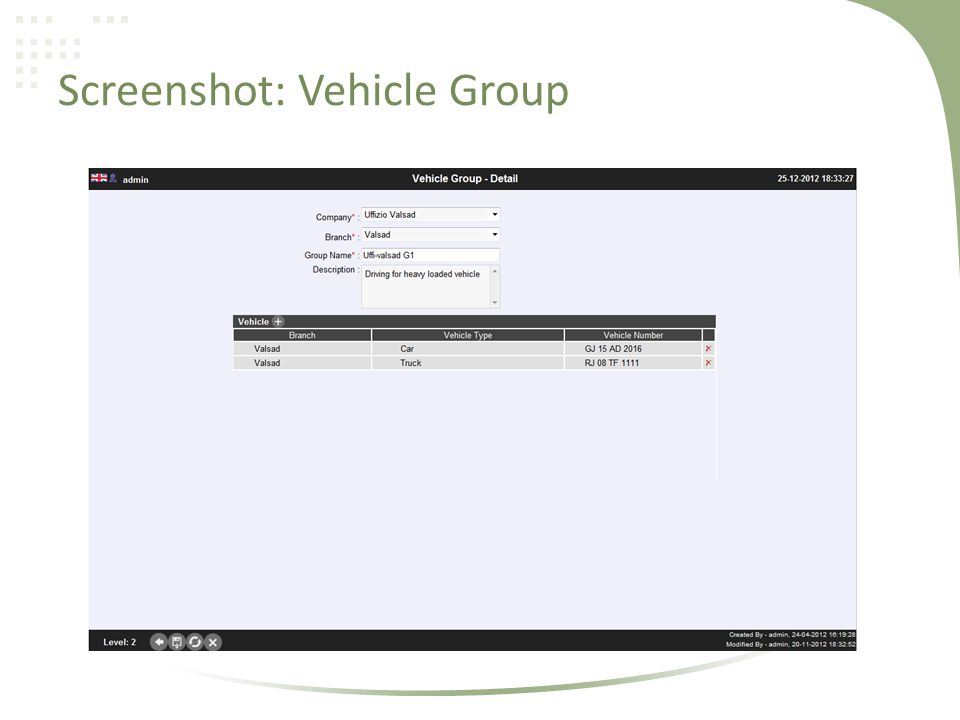Delete the GJ 15 AD 2016 vehicle row
The width and height of the screenshot is (960, 720).
click(x=708, y=348)
